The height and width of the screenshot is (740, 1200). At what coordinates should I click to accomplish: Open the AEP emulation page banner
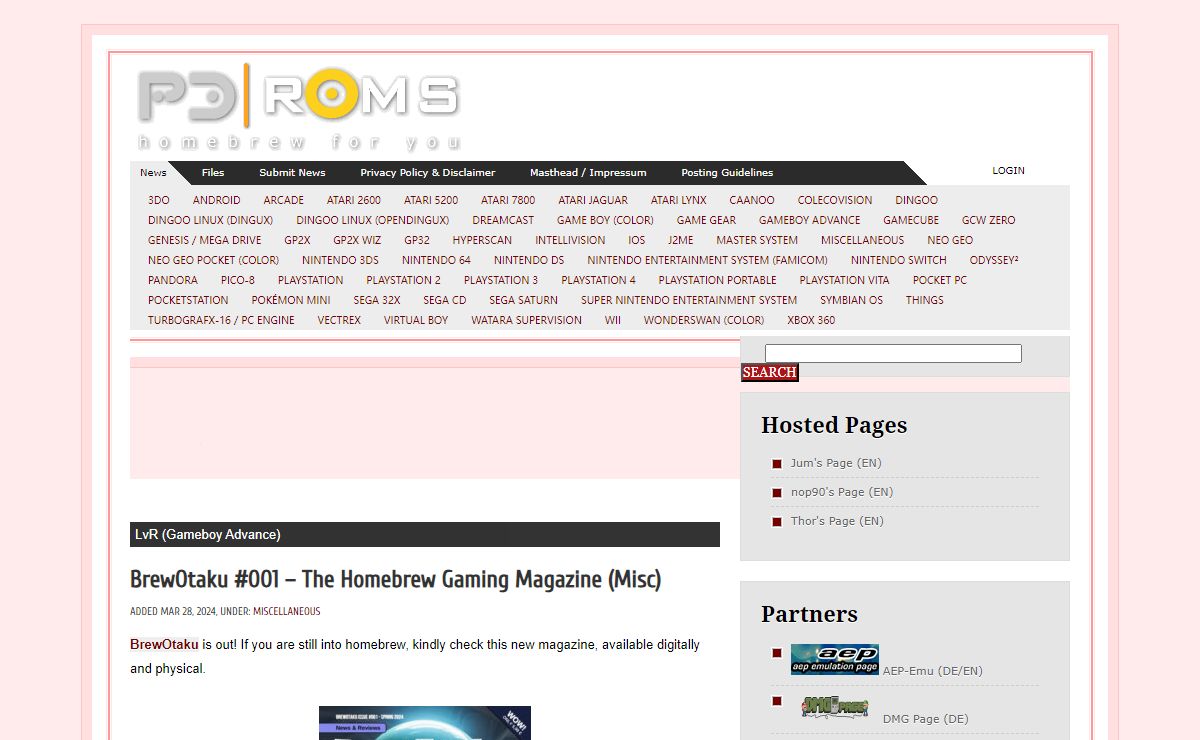[x=835, y=660]
